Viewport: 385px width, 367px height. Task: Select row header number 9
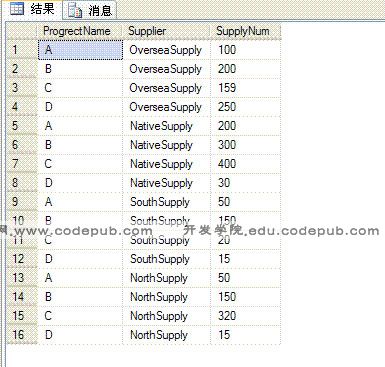(22, 202)
